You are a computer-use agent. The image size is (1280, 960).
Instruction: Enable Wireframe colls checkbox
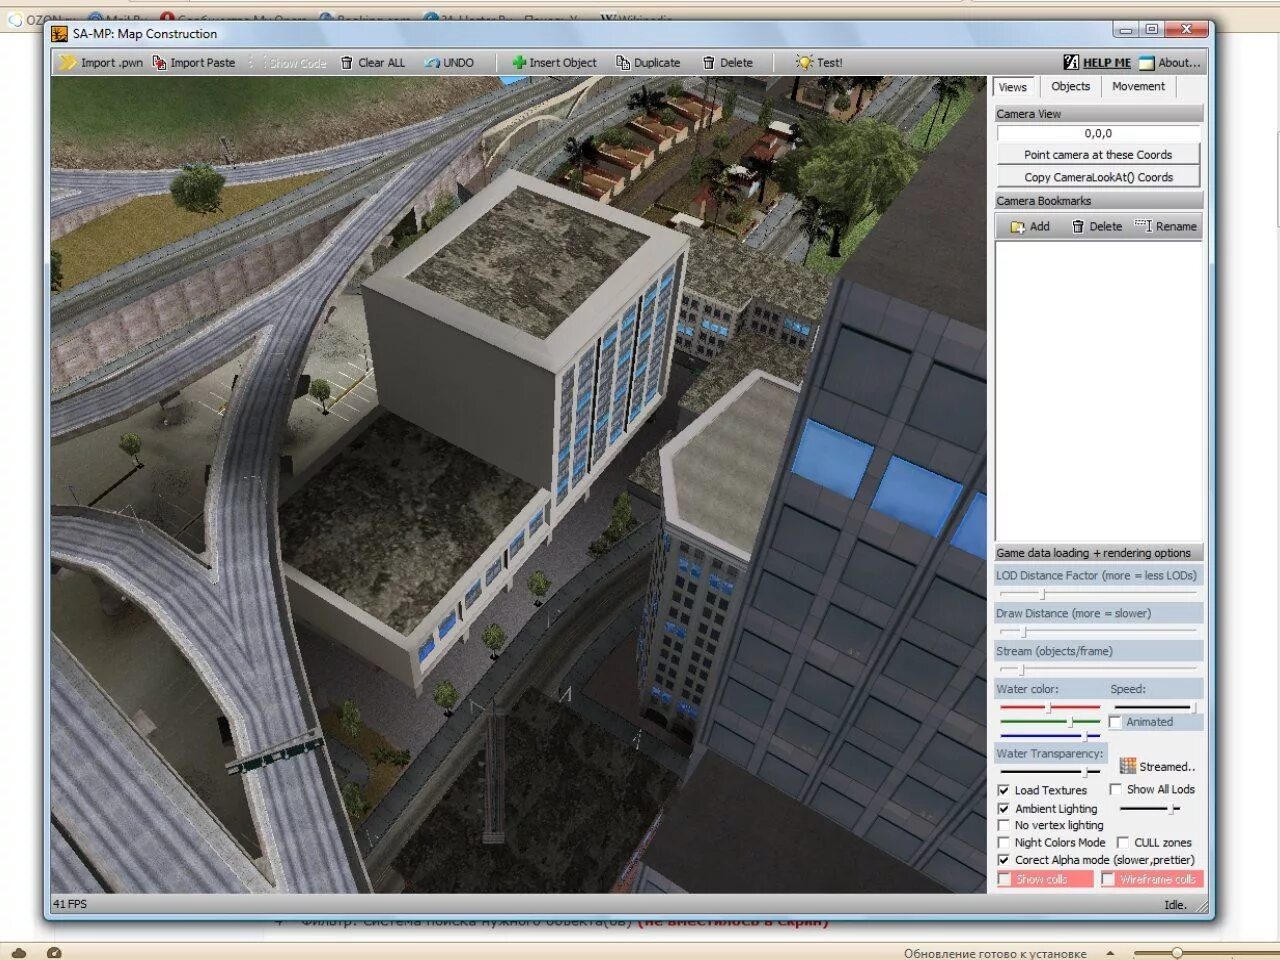1108,879
